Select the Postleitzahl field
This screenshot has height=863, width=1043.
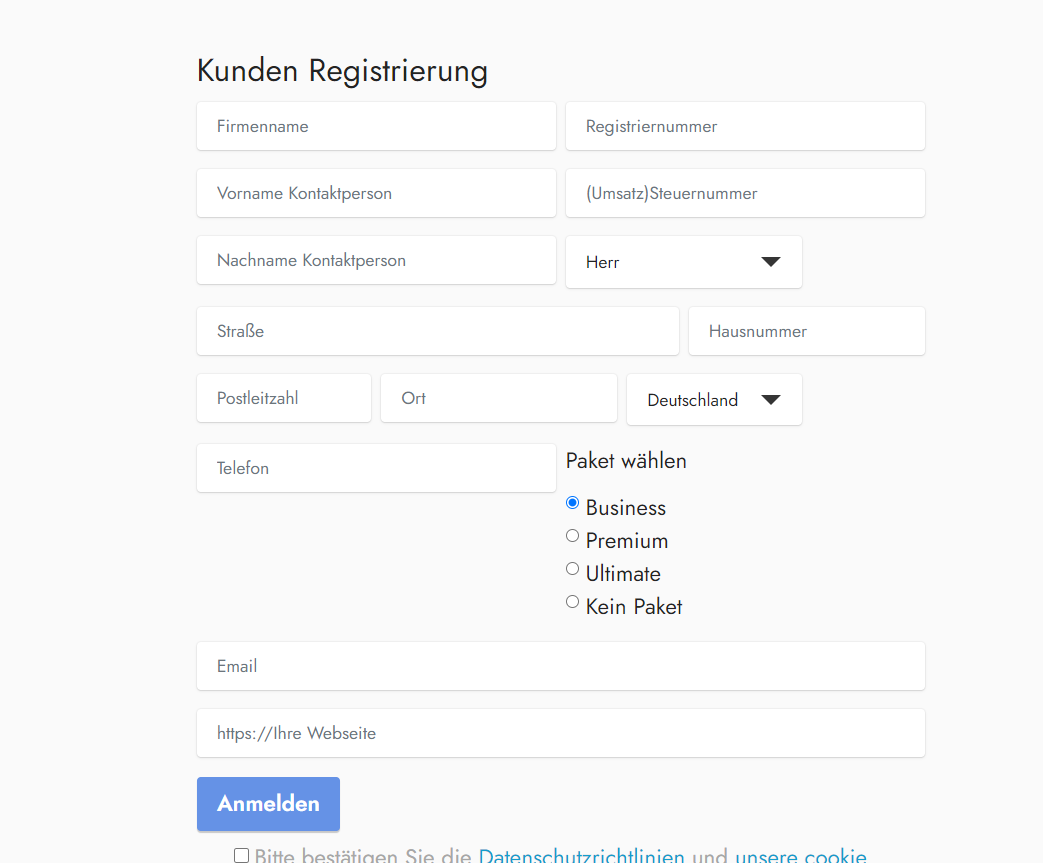coord(284,398)
